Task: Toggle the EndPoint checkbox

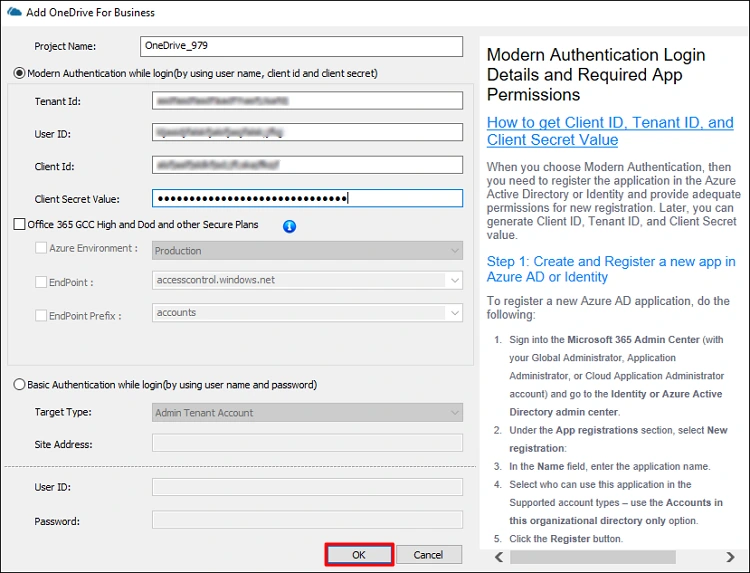Action: pos(41,282)
